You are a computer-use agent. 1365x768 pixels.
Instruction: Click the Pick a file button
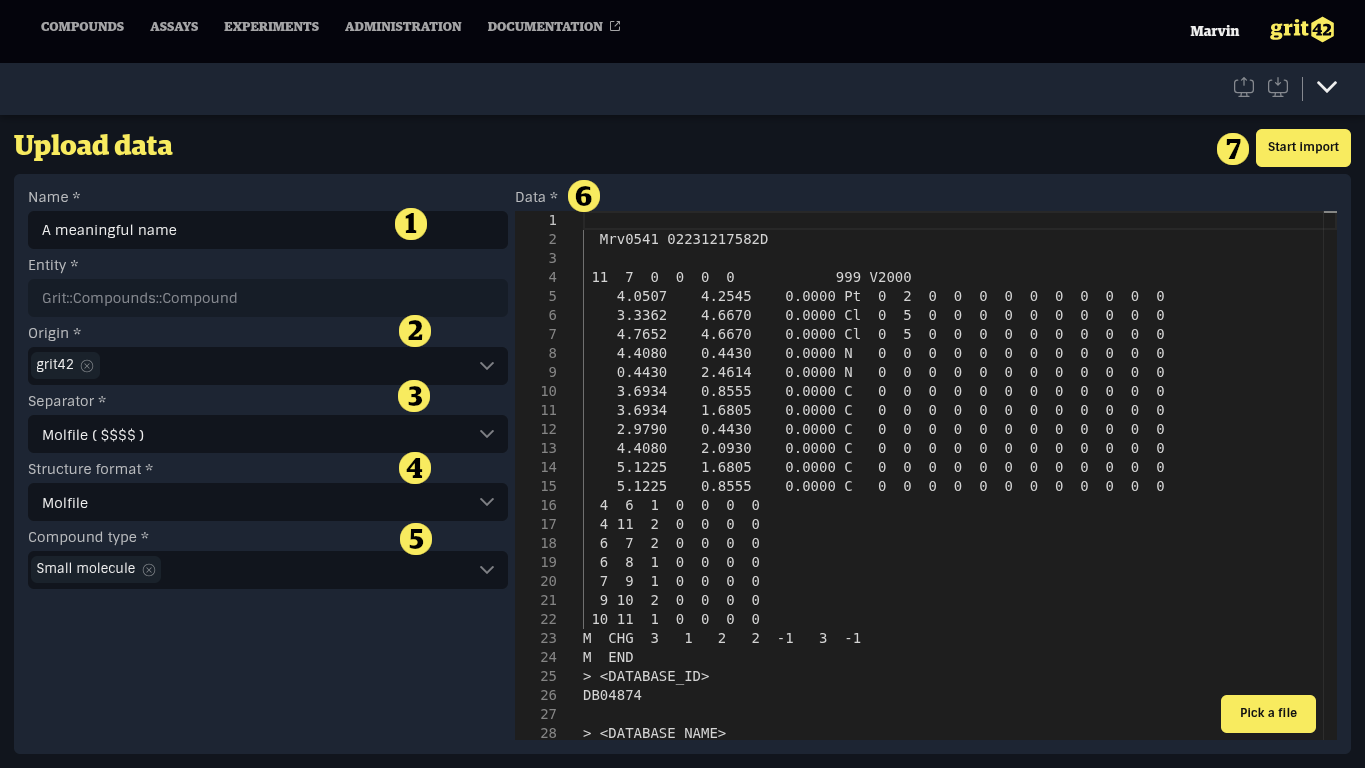tap(1268, 714)
